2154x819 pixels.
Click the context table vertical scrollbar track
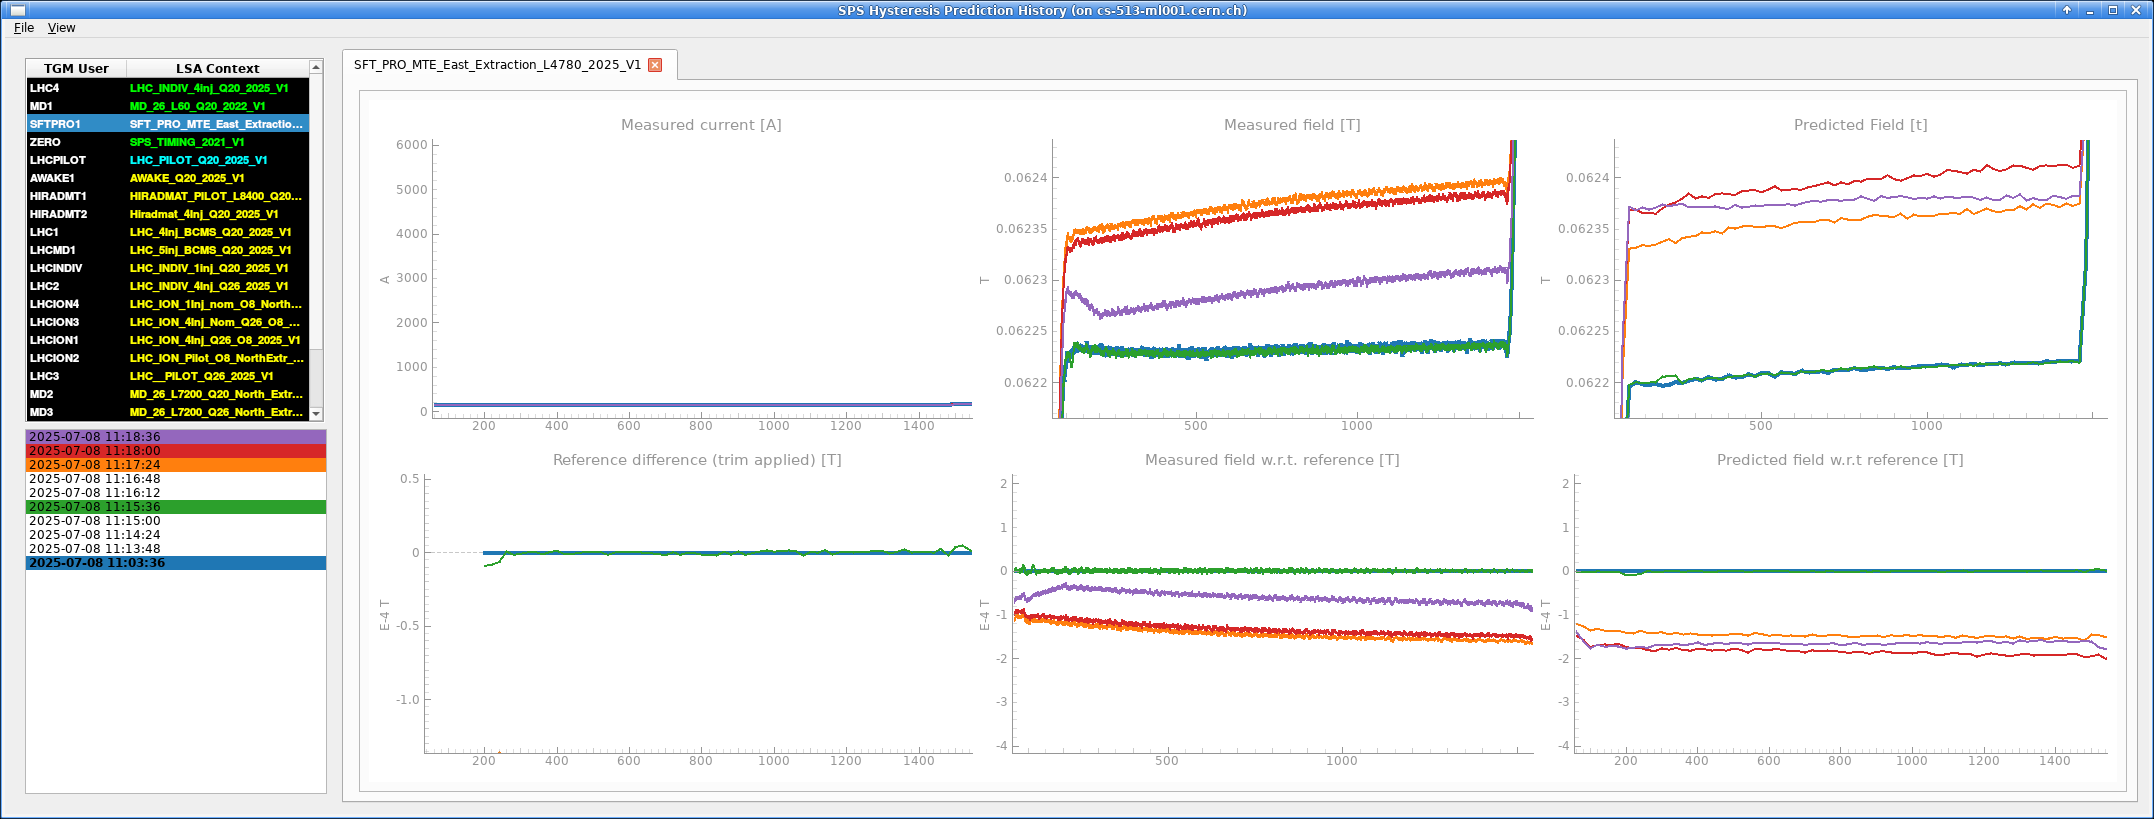pos(316,380)
